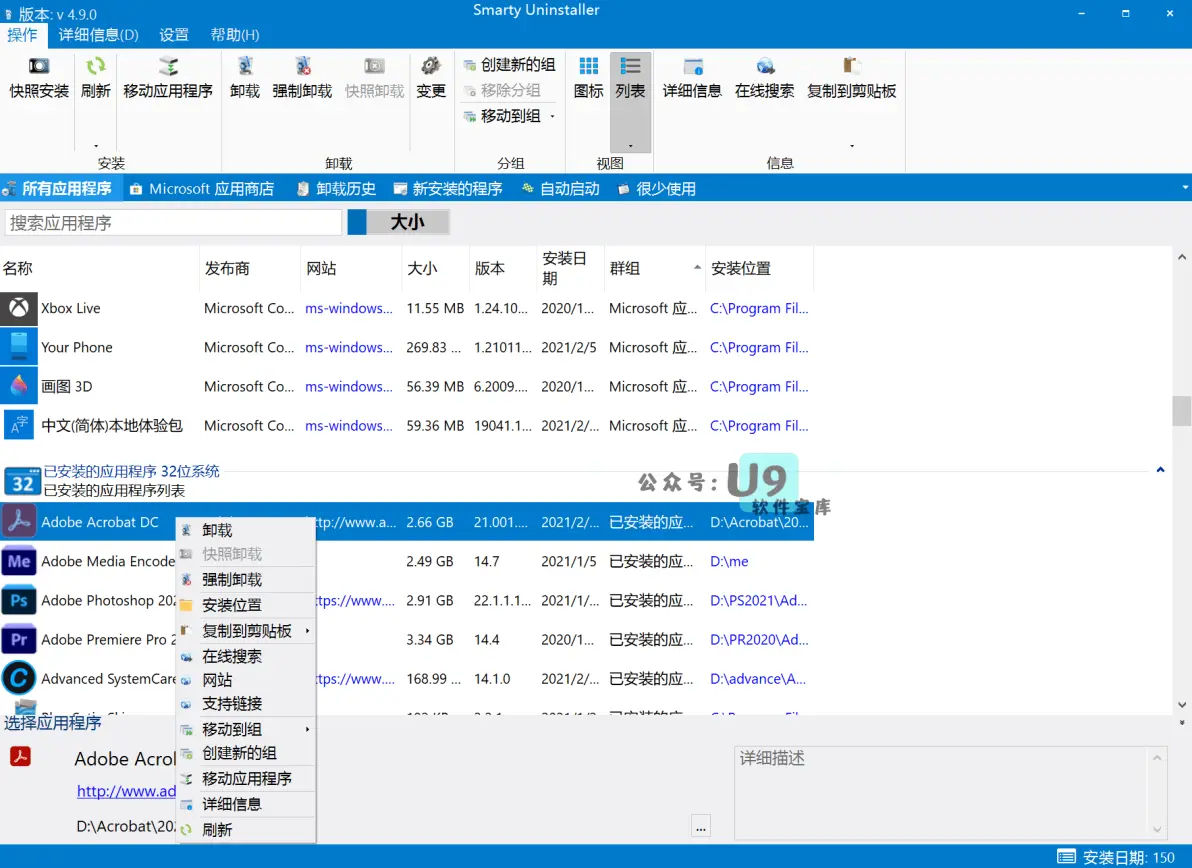Switch to 很少使用 tab

pyautogui.click(x=657, y=188)
